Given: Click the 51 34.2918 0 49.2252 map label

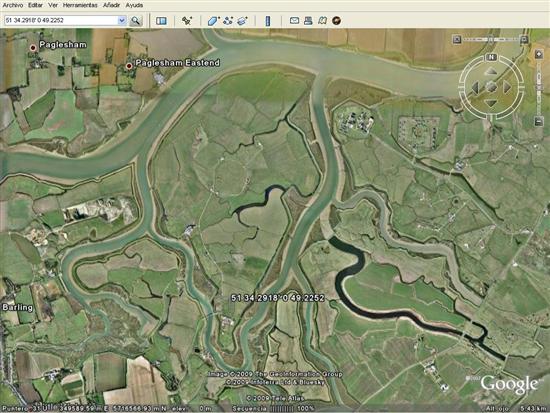Looking at the screenshot, I should tap(277, 298).
